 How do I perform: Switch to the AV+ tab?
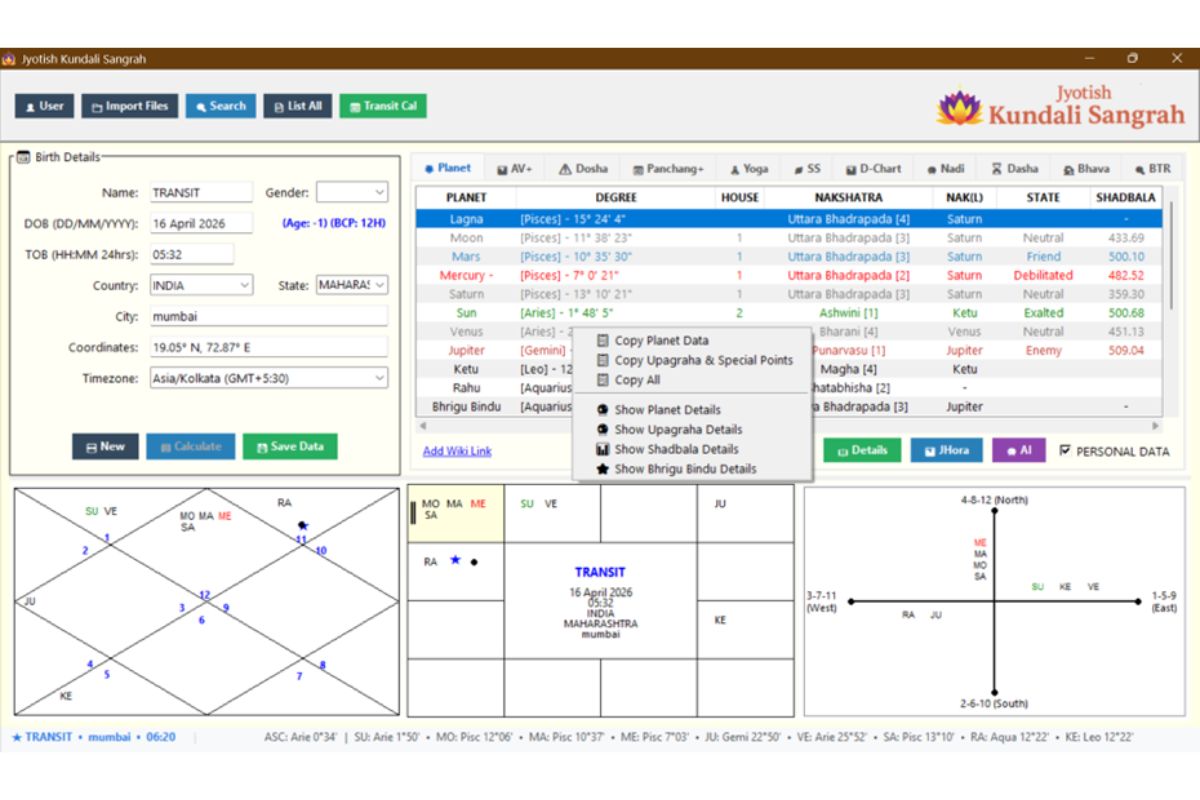click(515, 169)
